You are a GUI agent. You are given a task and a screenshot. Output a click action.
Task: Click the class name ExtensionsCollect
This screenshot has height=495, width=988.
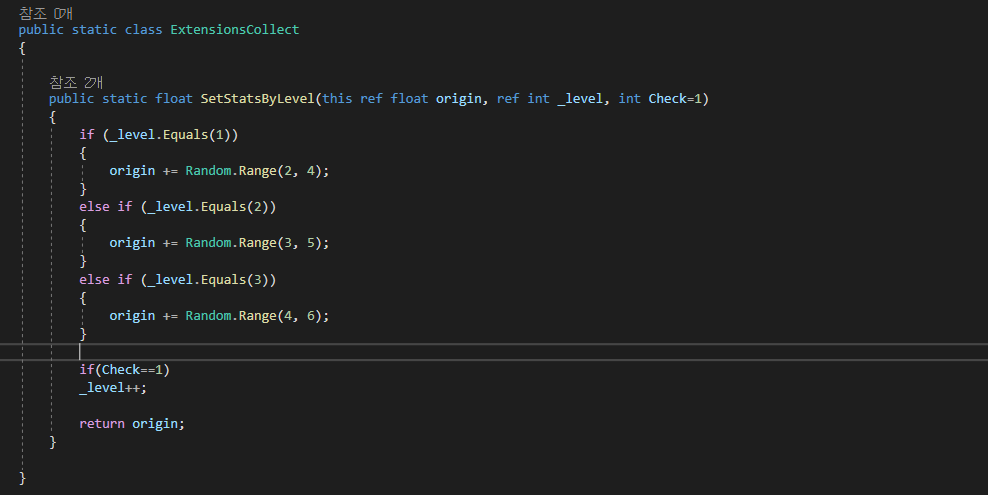tap(234, 30)
